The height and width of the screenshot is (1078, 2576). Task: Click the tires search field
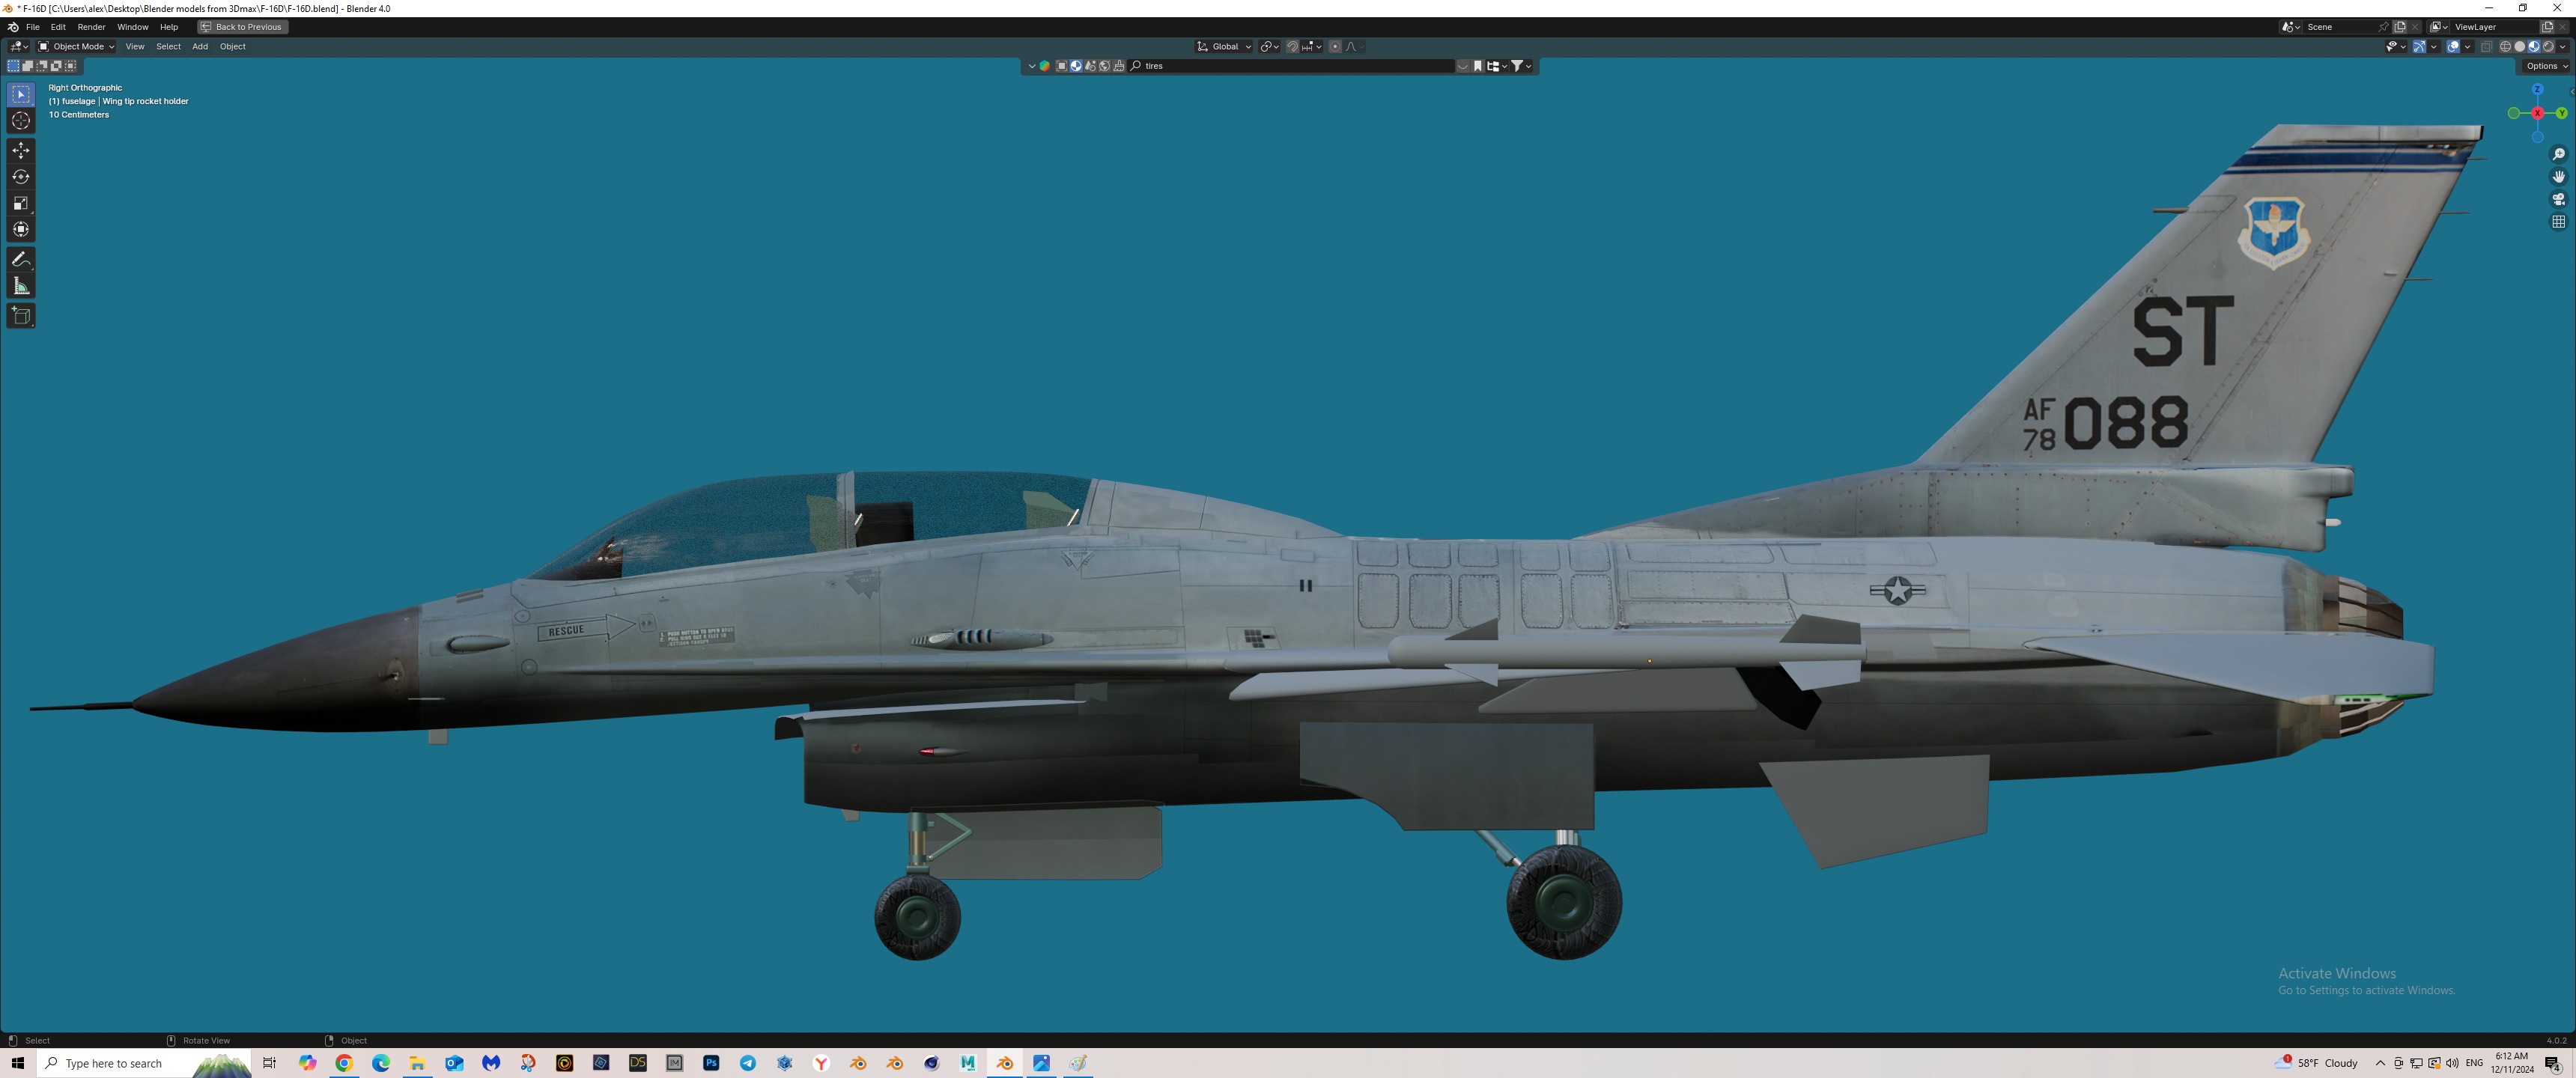coord(1291,66)
